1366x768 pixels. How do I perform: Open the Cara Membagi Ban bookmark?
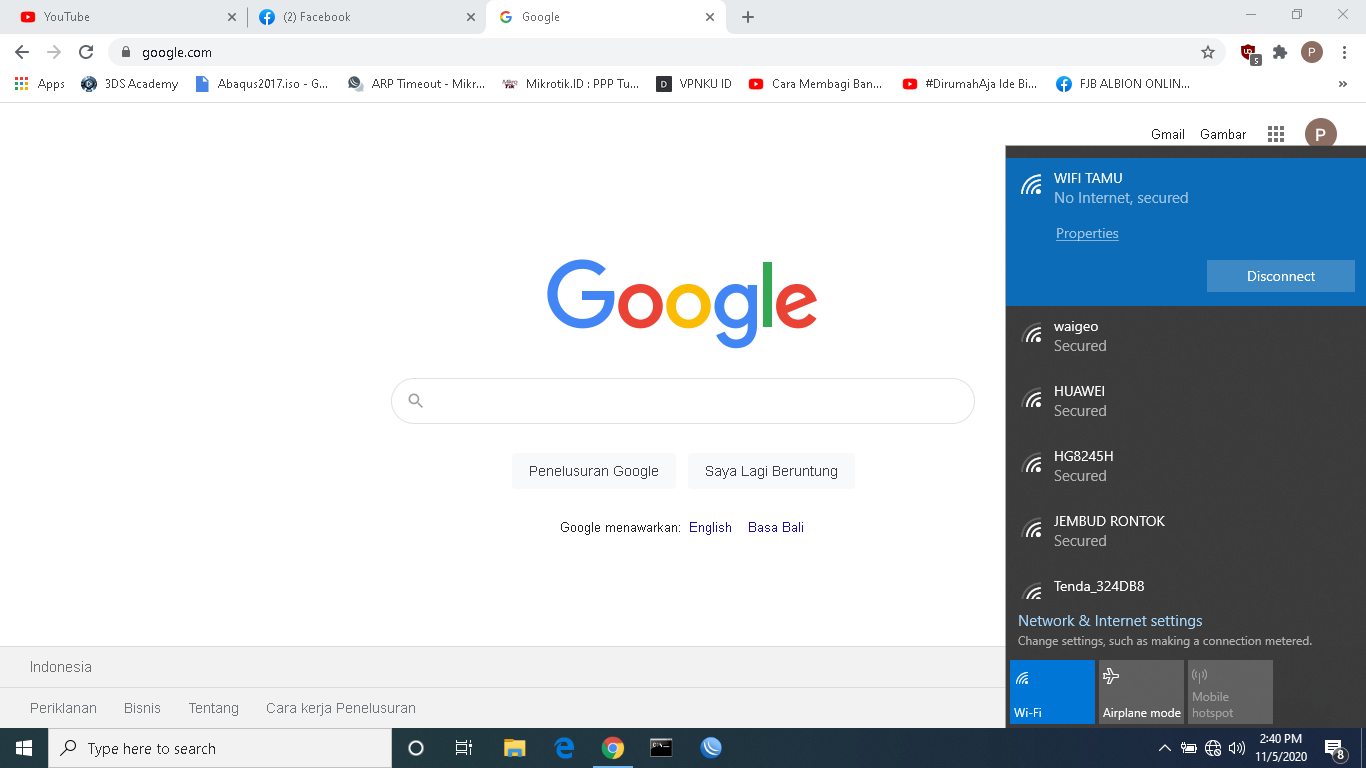tap(815, 84)
